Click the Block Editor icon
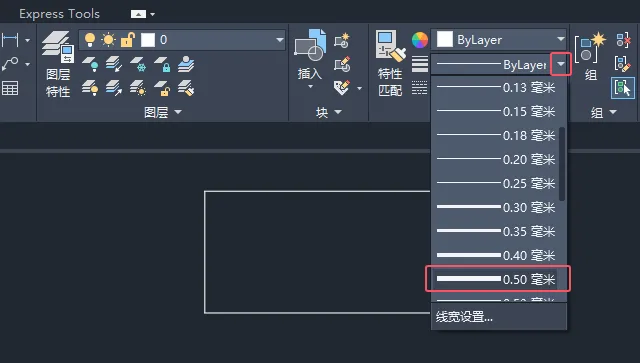The image size is (640, 363). [x=342, y=64]
